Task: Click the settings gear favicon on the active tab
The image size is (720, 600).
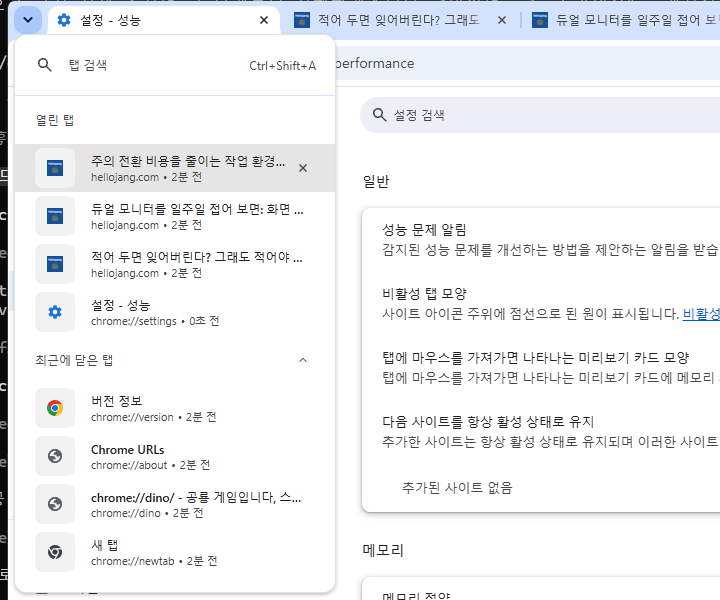Action: pyautogui.click(x=64, y=20)
